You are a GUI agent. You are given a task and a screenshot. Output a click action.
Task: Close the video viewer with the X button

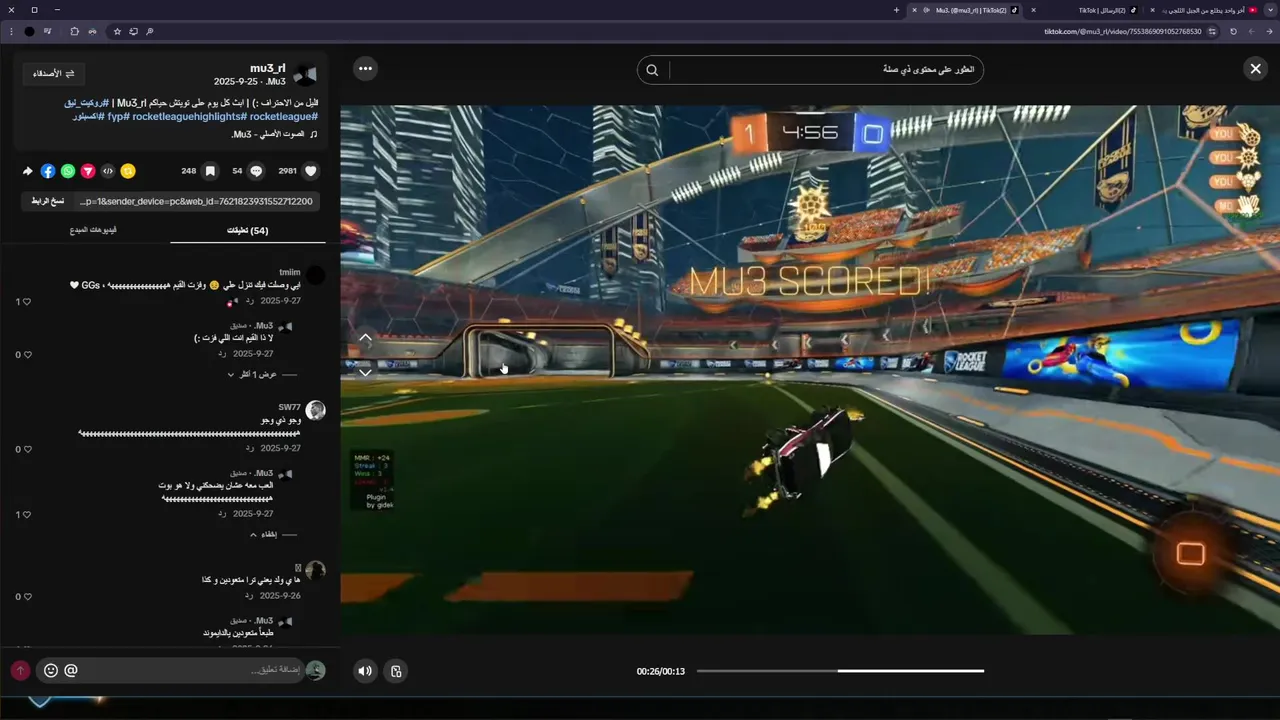[x=1255, y=69]
